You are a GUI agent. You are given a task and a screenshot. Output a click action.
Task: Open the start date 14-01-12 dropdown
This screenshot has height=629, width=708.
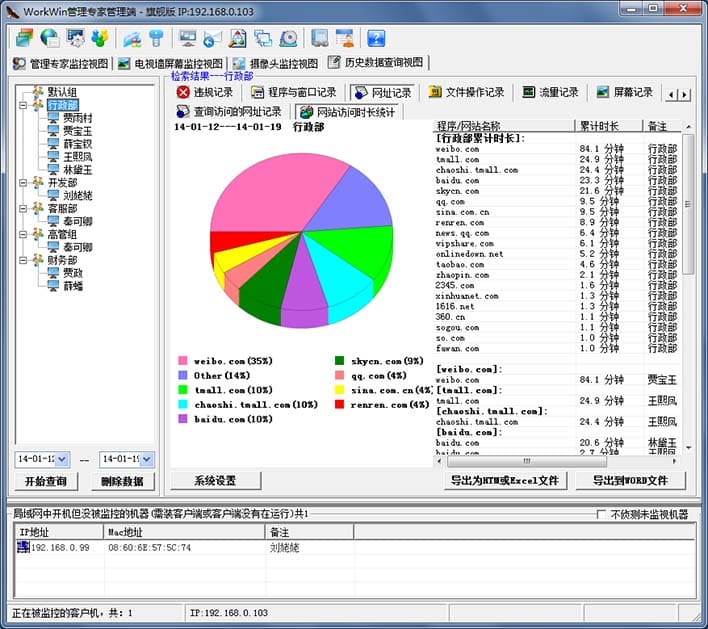62,459
